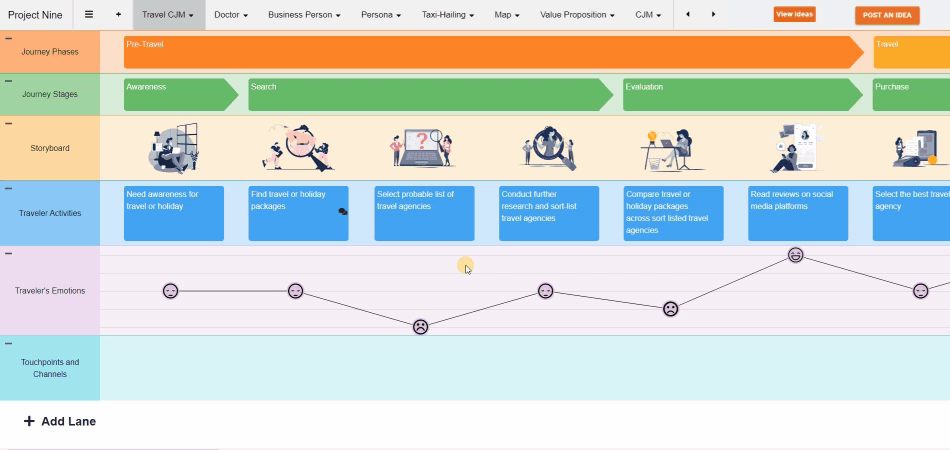The width and height of the screenshot is (950, 450).
Task: Switch to the Doctor tab
Action: click(231, 15)
